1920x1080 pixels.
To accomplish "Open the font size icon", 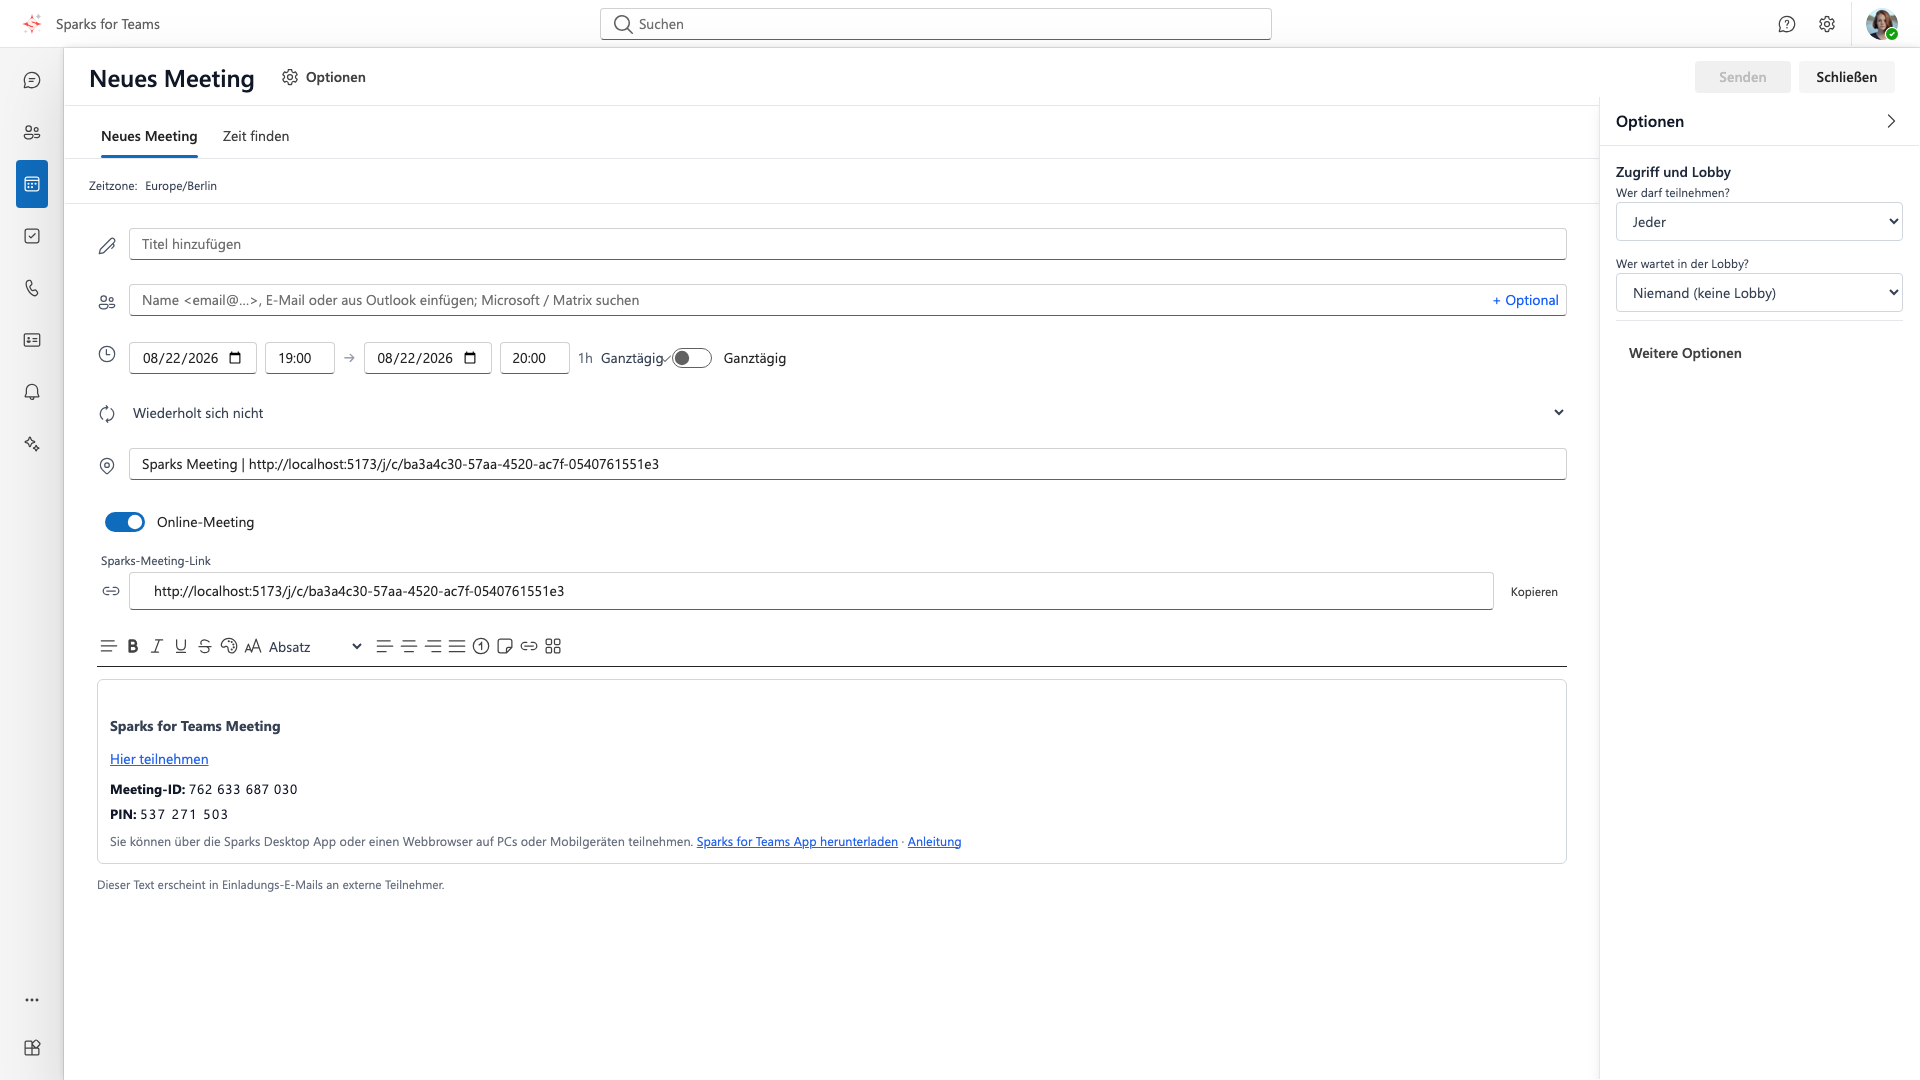I will (x=253, y=647).
